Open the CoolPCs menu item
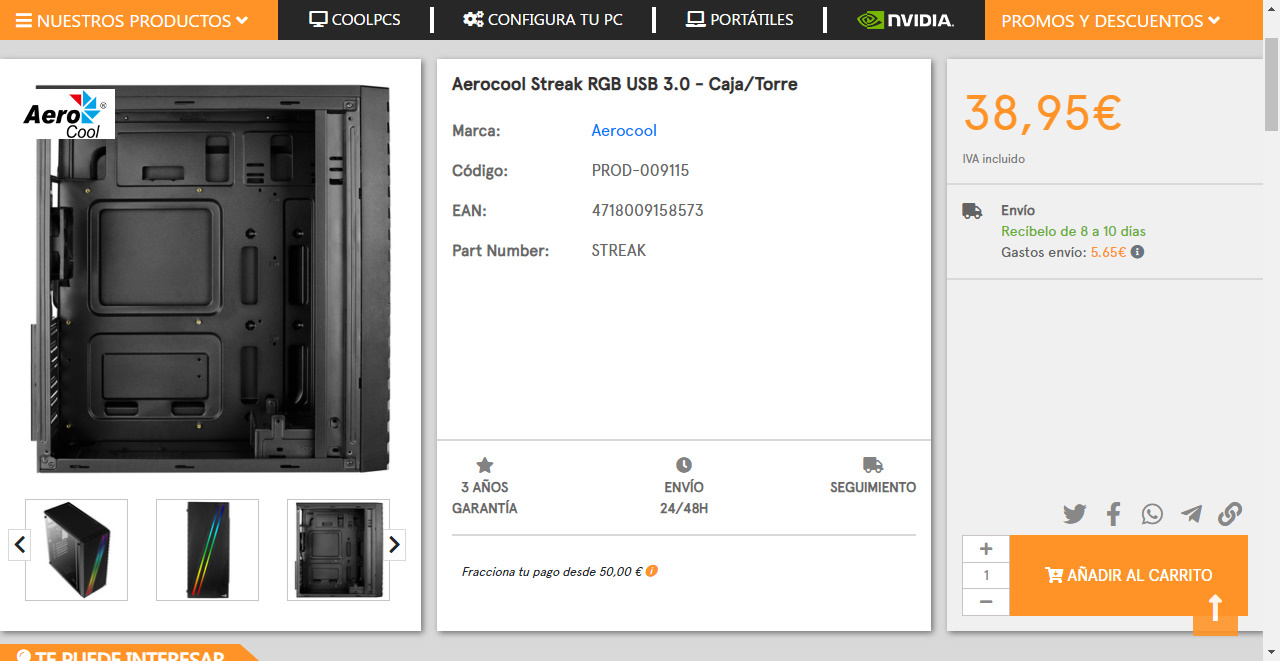1280x661 pixels. pyautogui.click(x=355, y=20)
